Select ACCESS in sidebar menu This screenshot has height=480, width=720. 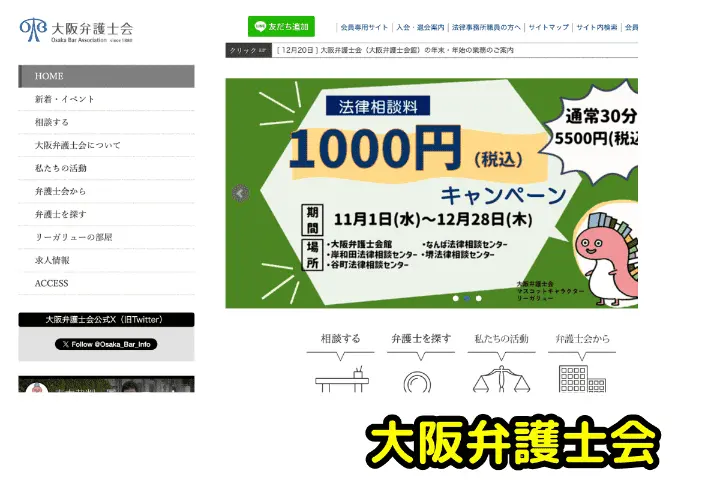click(106, 283)
